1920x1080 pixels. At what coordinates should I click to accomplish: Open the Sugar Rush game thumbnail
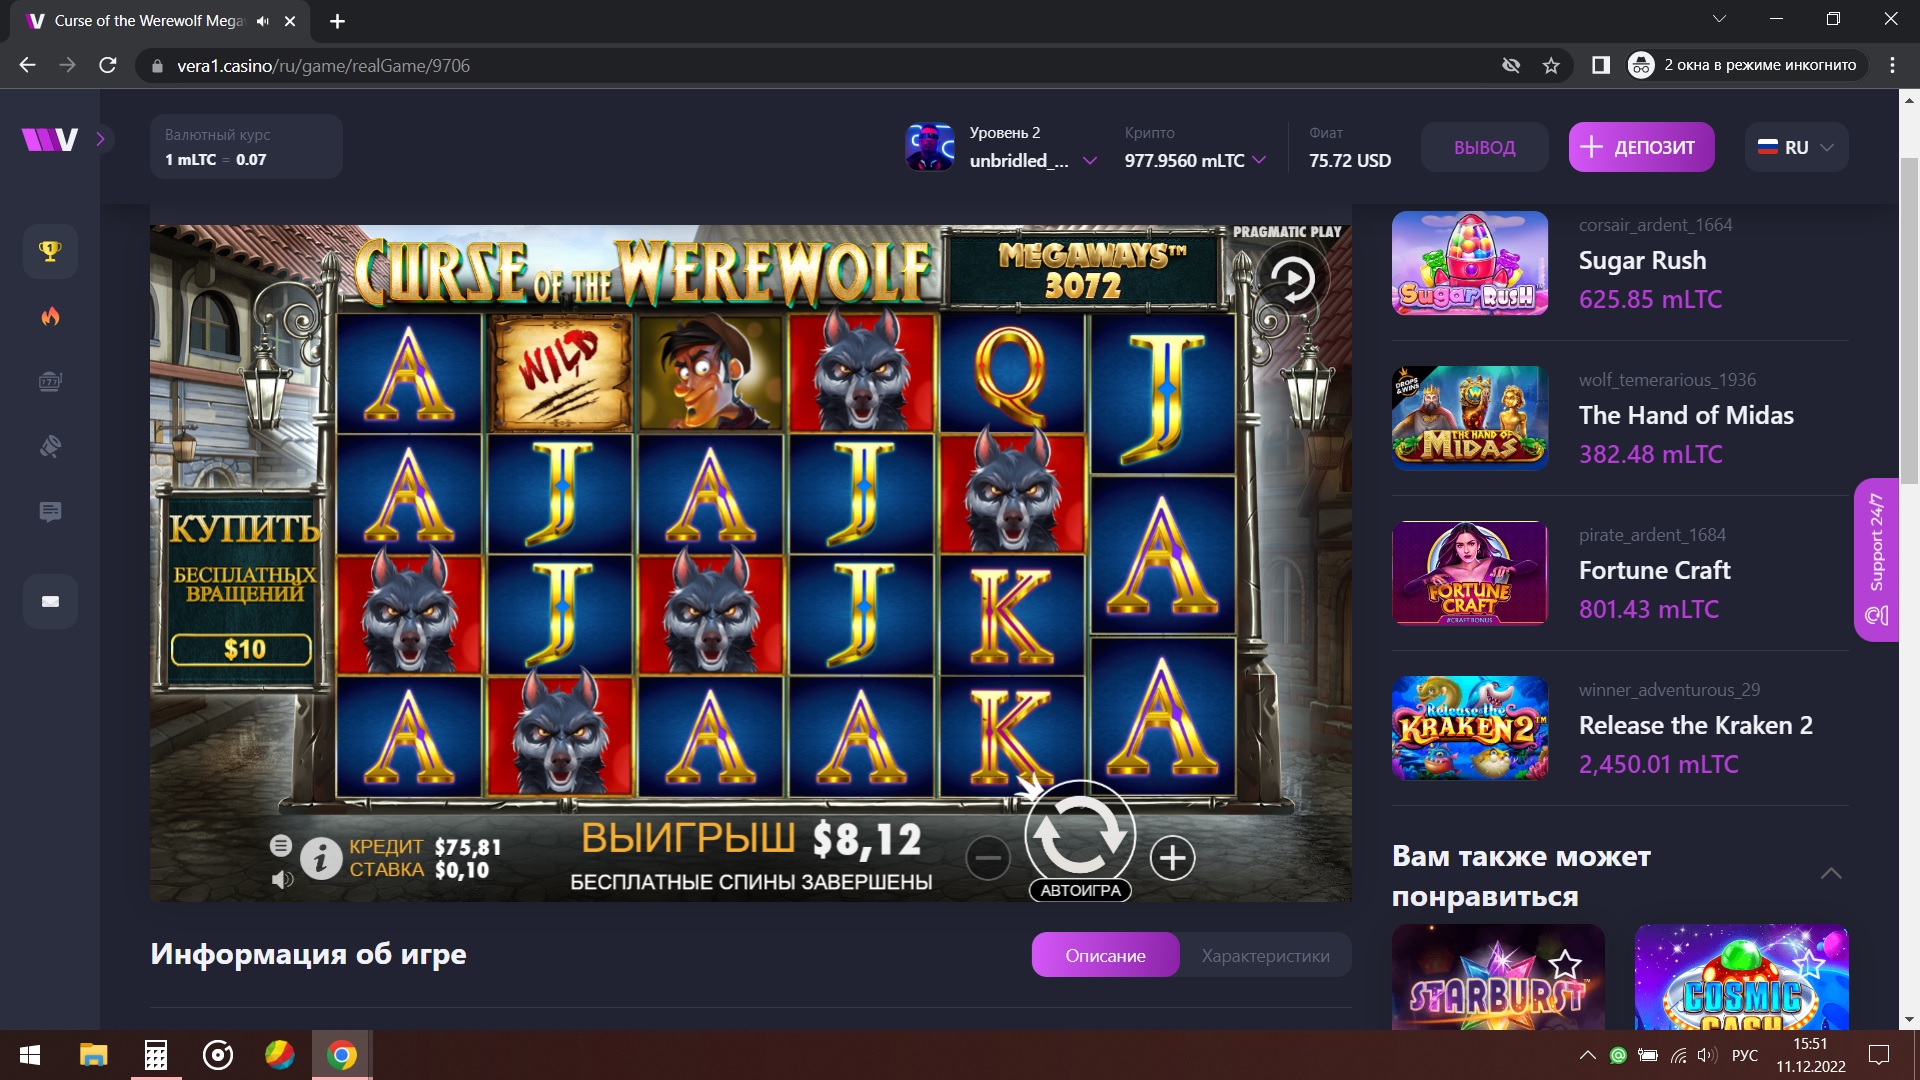click(x=1469, y=263)
